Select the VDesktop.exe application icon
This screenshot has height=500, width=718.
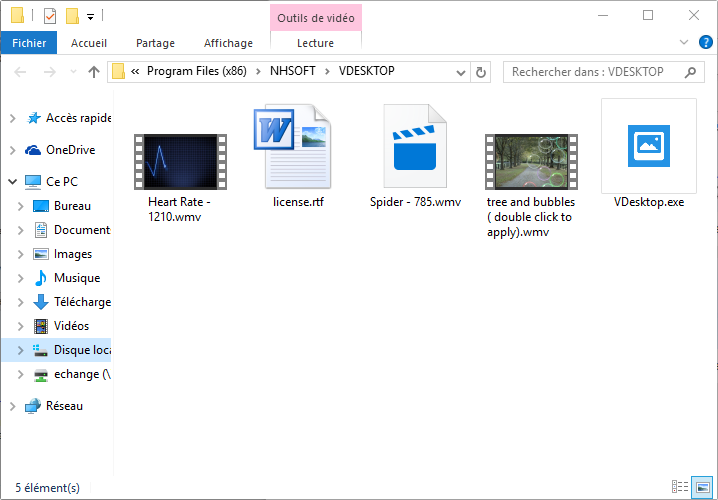[648, 146]
